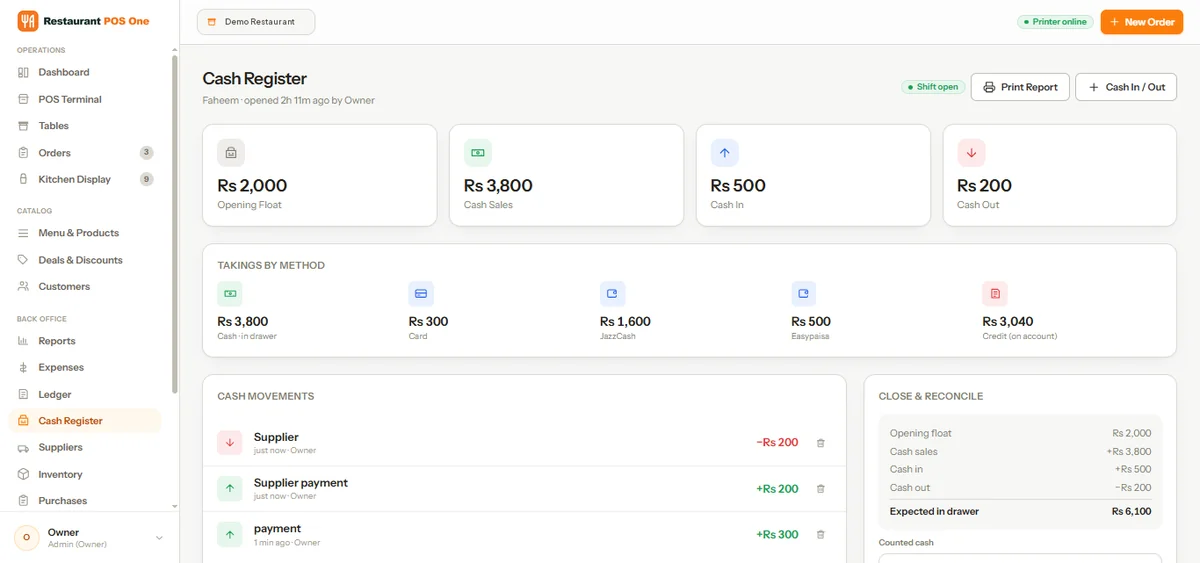The image size is (1200, 563).
Task: Open Kitchen Display page
Action: pos(84,180)
